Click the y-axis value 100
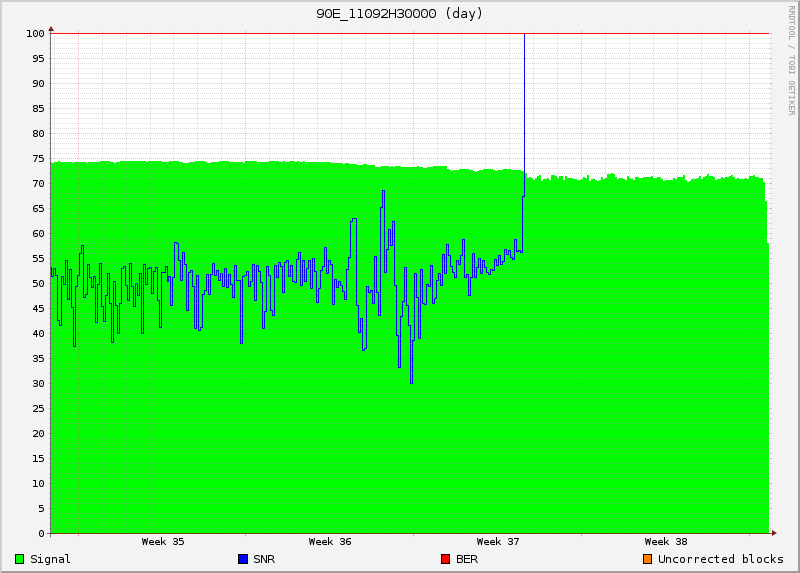 (35, 34)
